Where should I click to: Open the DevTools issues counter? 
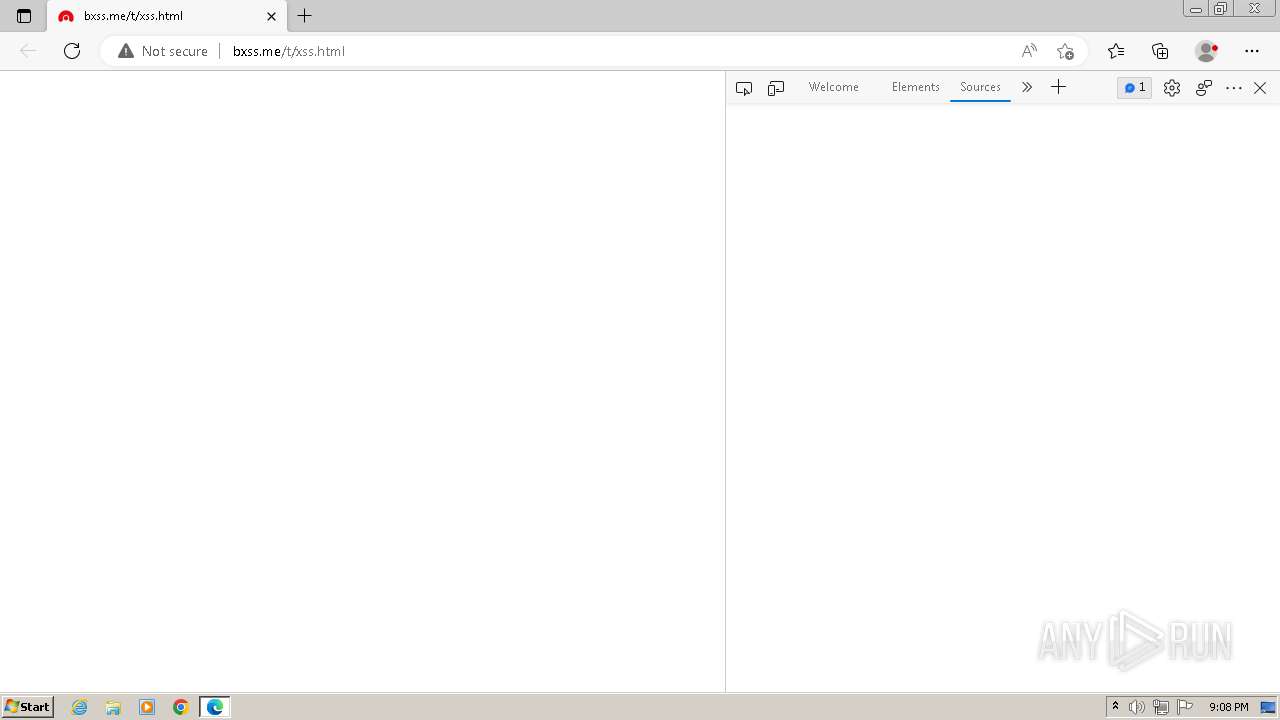point(1135,88)
